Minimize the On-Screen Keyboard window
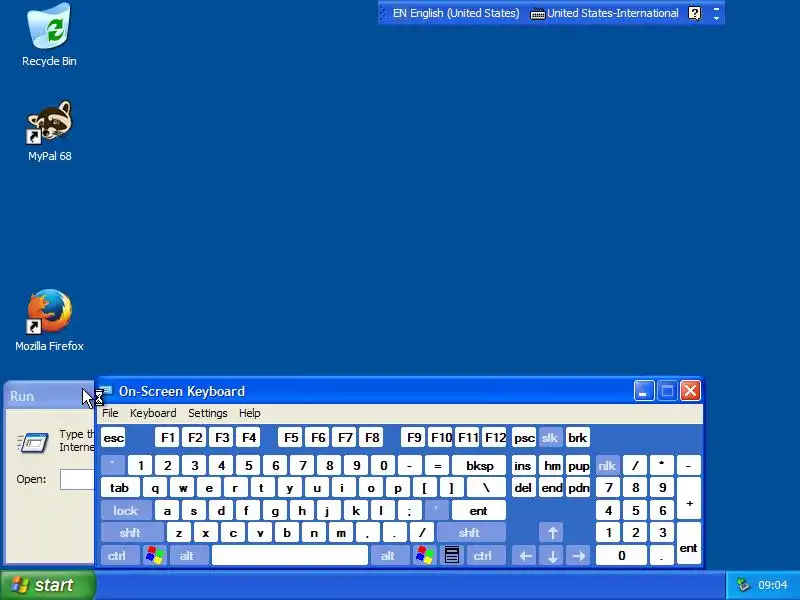Viewport: 800px width, 600px height. coord(644,391)
